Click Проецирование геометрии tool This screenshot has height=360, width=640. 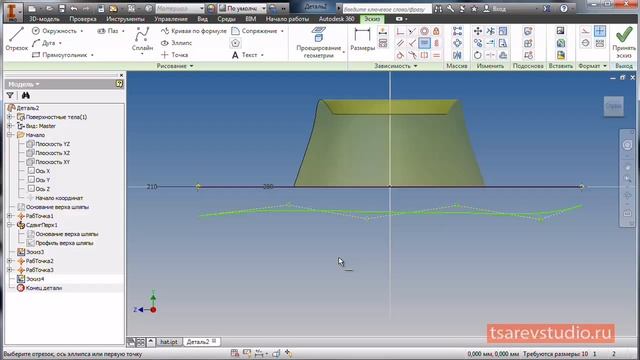[319, 42]
